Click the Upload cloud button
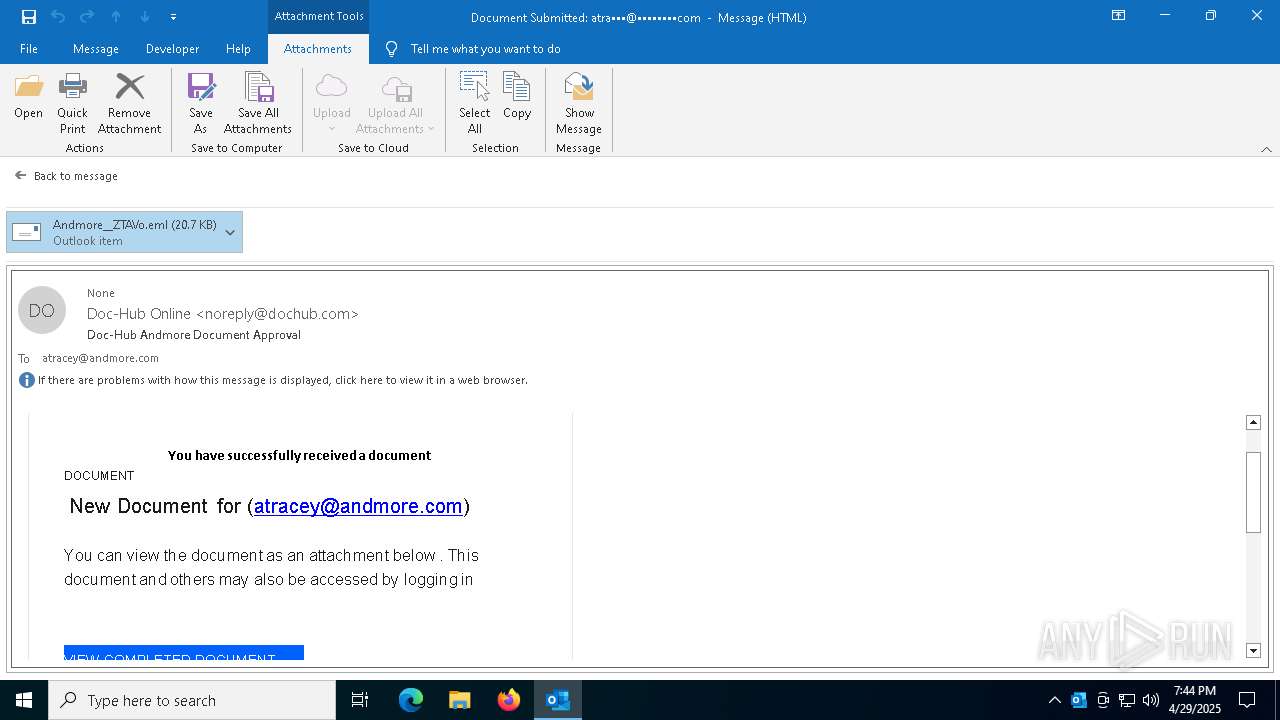The width and height of the screenshot is (1280, 720). point(332,103)
